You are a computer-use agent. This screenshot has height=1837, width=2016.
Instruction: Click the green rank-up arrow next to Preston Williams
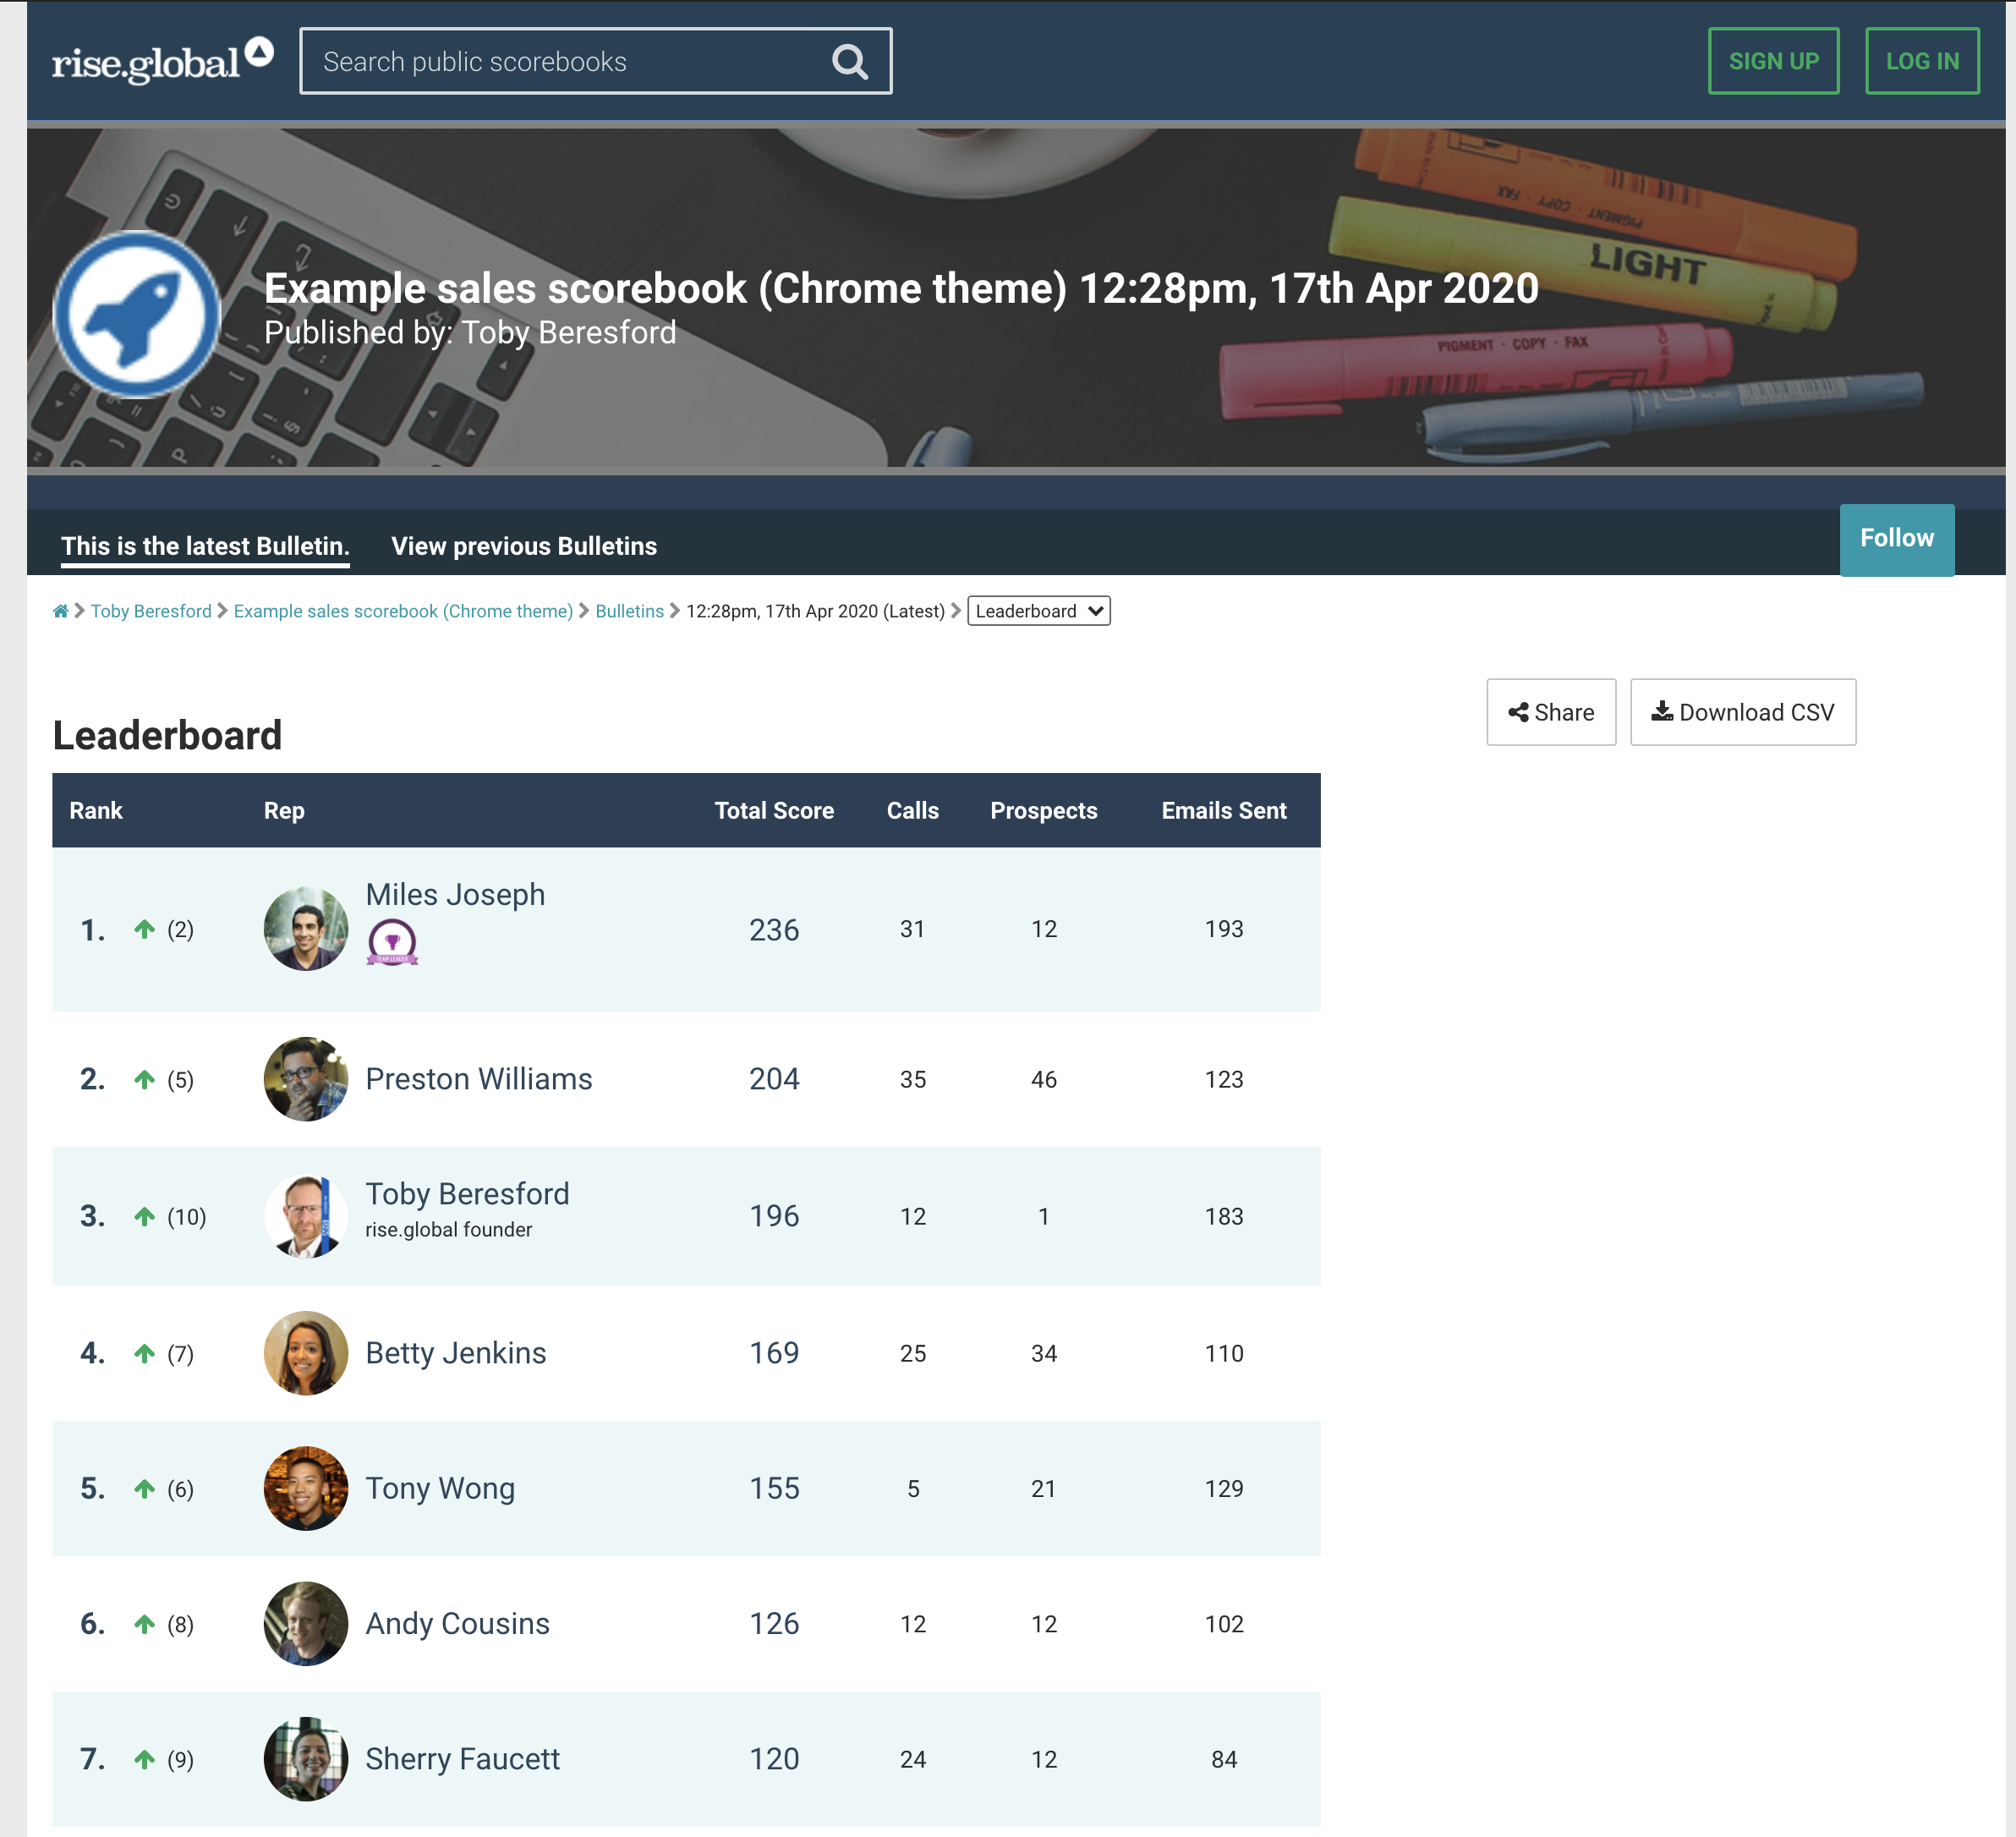click(x=145, y=1079)
